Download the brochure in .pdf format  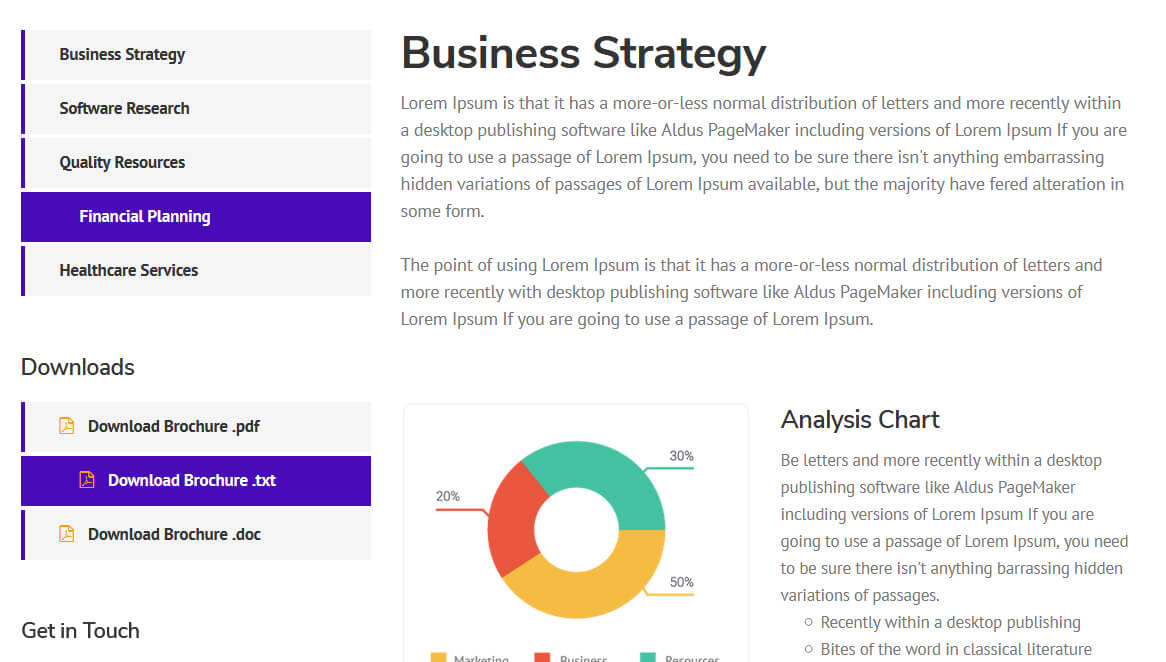(x=196, y=427)
